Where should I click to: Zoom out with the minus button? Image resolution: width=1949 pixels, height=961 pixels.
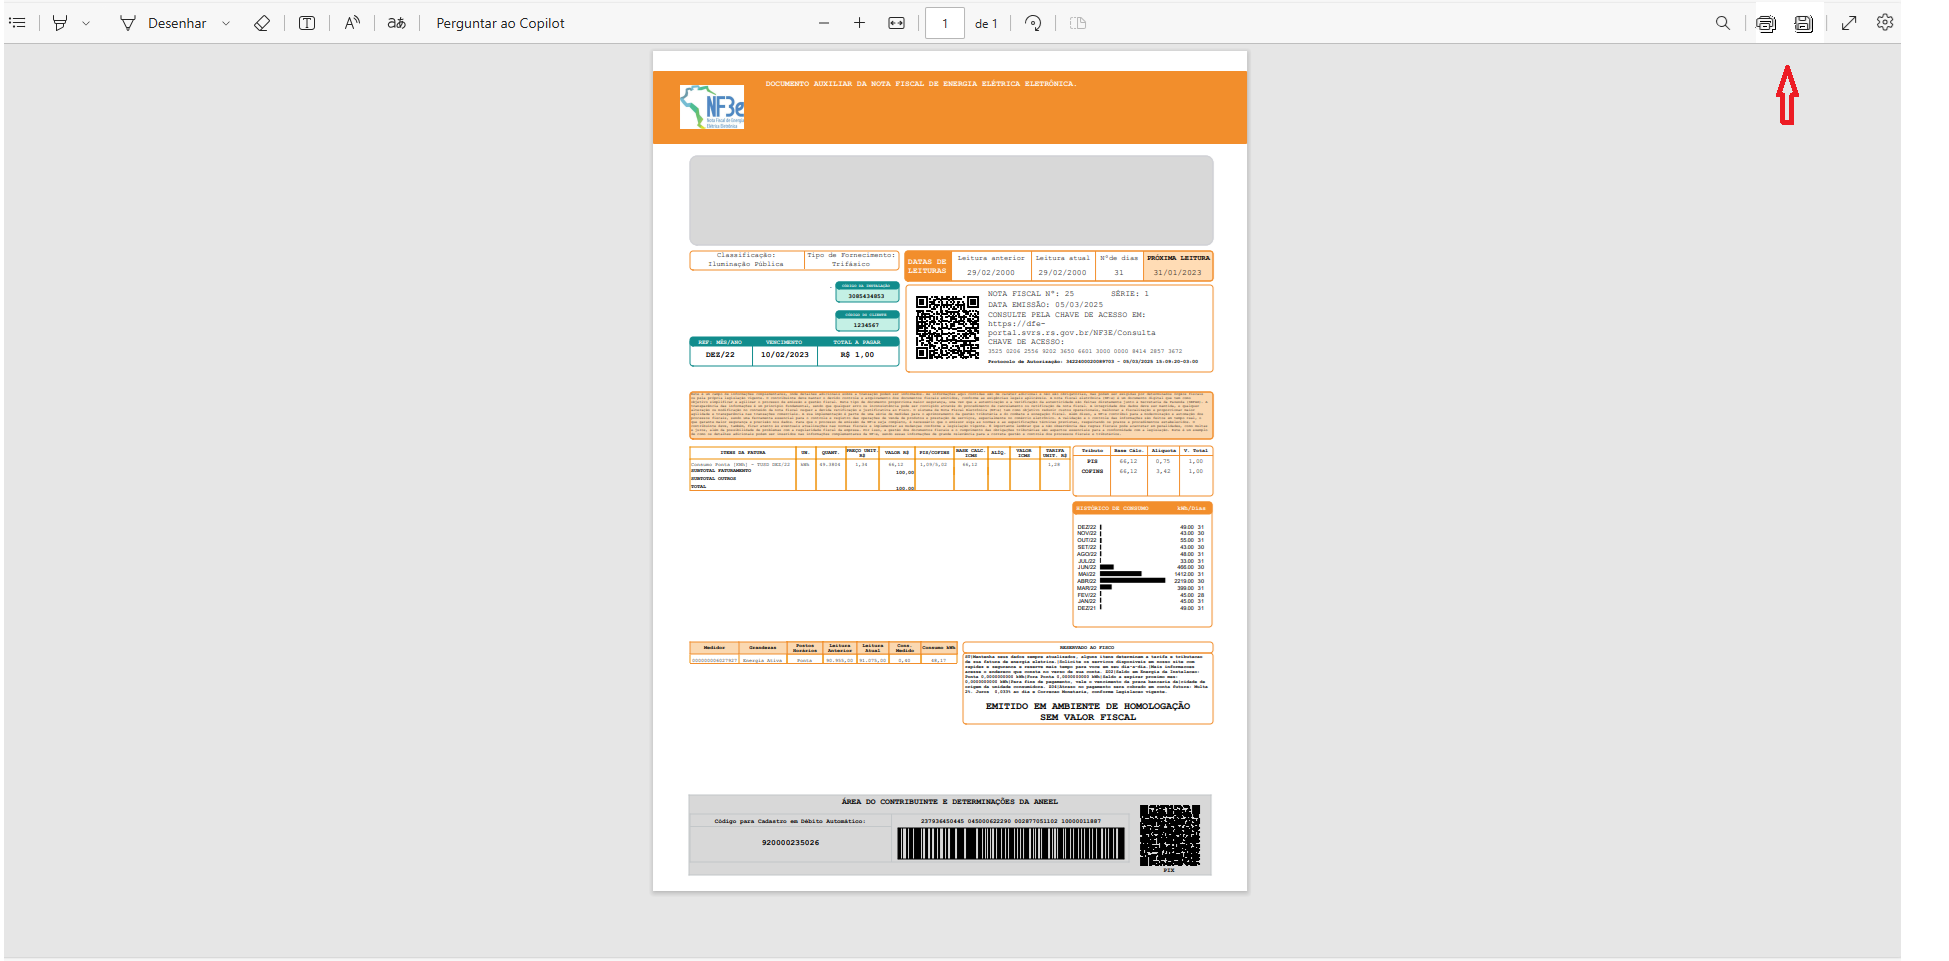(824, 23)
